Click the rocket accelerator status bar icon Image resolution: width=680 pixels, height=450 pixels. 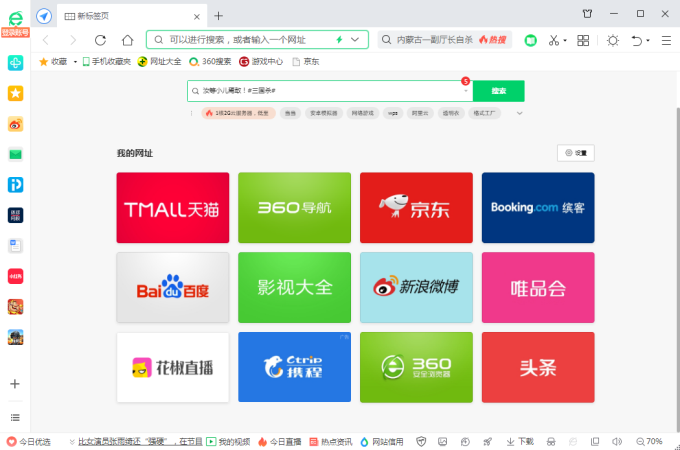[487, 441]
